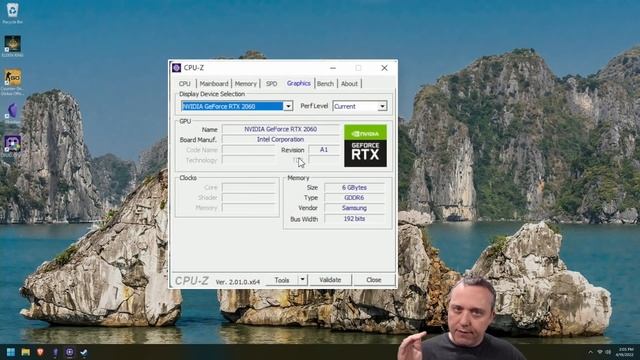Click the Revision A1 field
This screenshot has width=640, height=360.
[324, 150]
